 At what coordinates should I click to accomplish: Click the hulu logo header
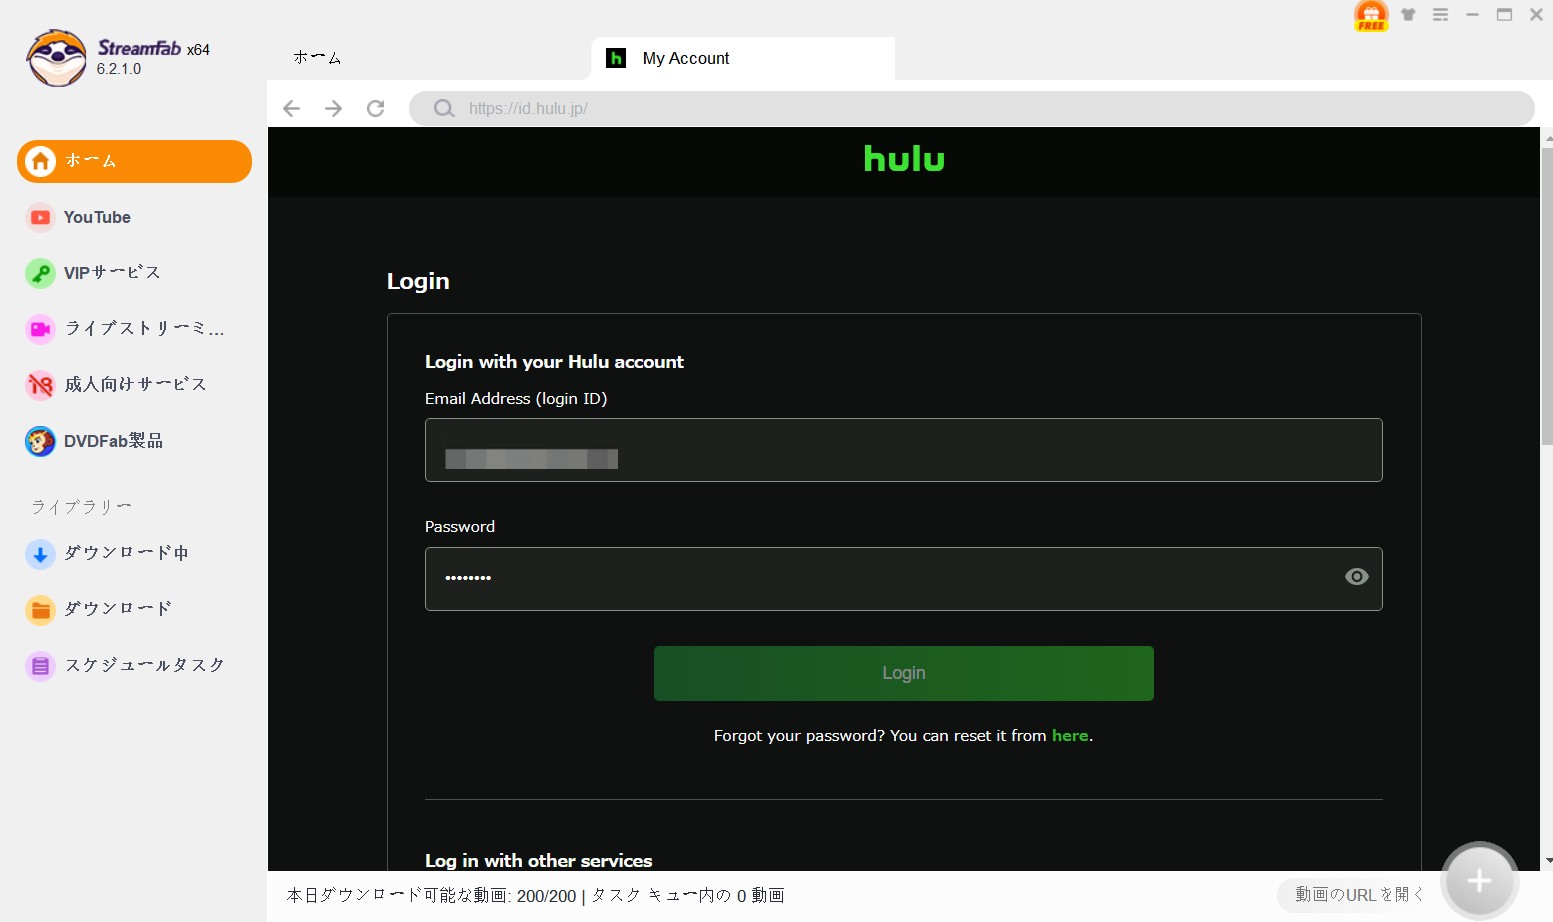904,159
